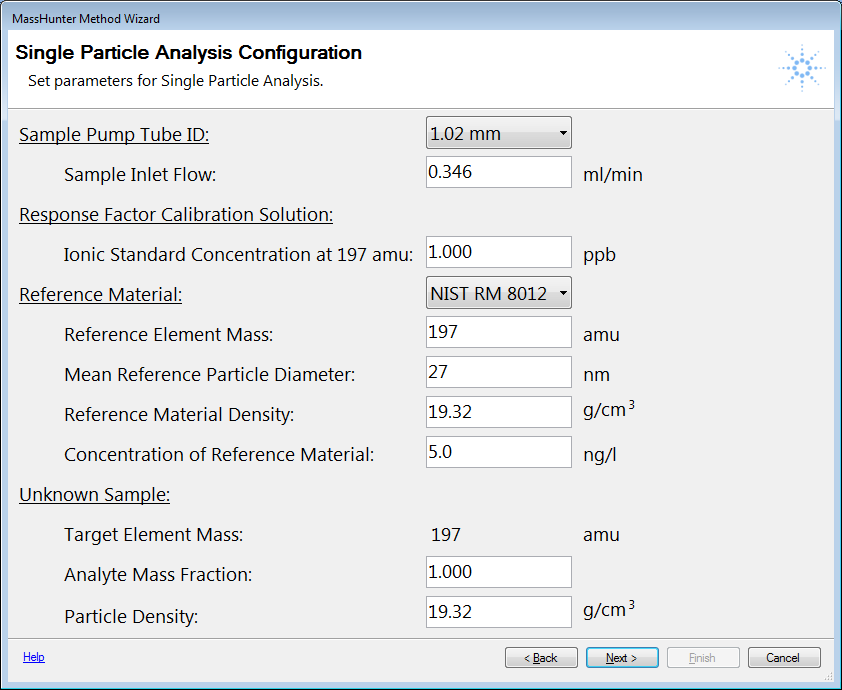This screenshot has width=842, height=690.
Task: Click the Target Element Mass value 197
Action: coord(446,535)
